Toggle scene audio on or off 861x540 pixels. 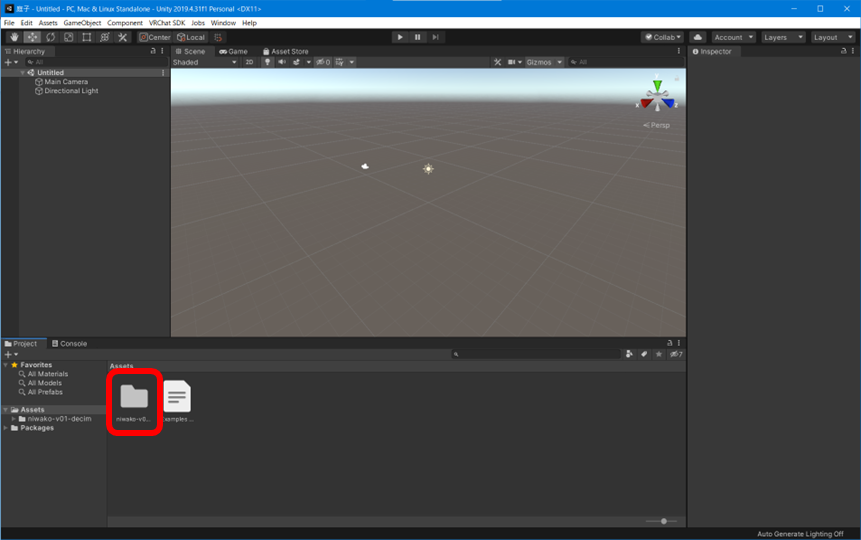[x=281, y=62]
